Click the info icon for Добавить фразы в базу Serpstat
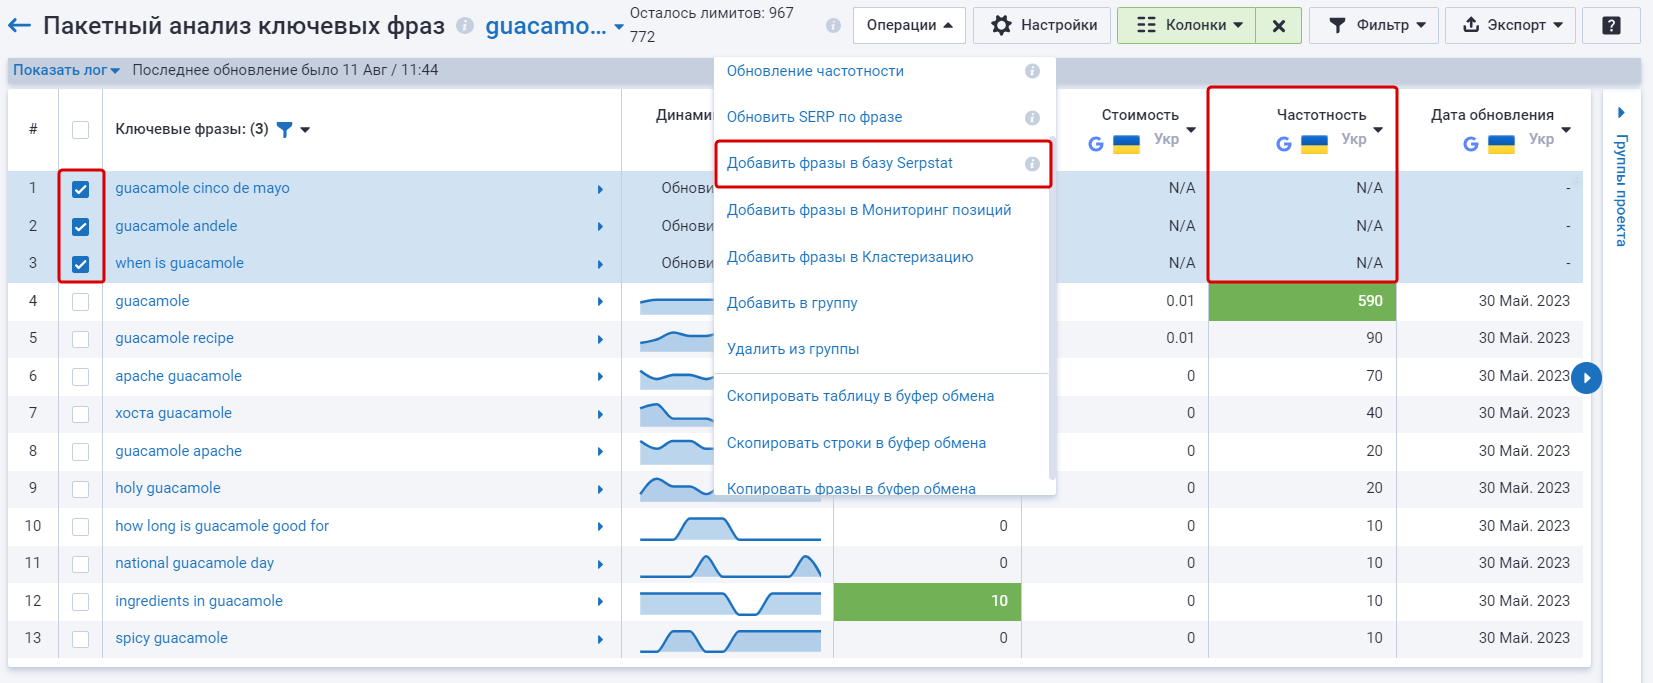The height and width of the screenshot is (683, 1653). click(1032, 164)
